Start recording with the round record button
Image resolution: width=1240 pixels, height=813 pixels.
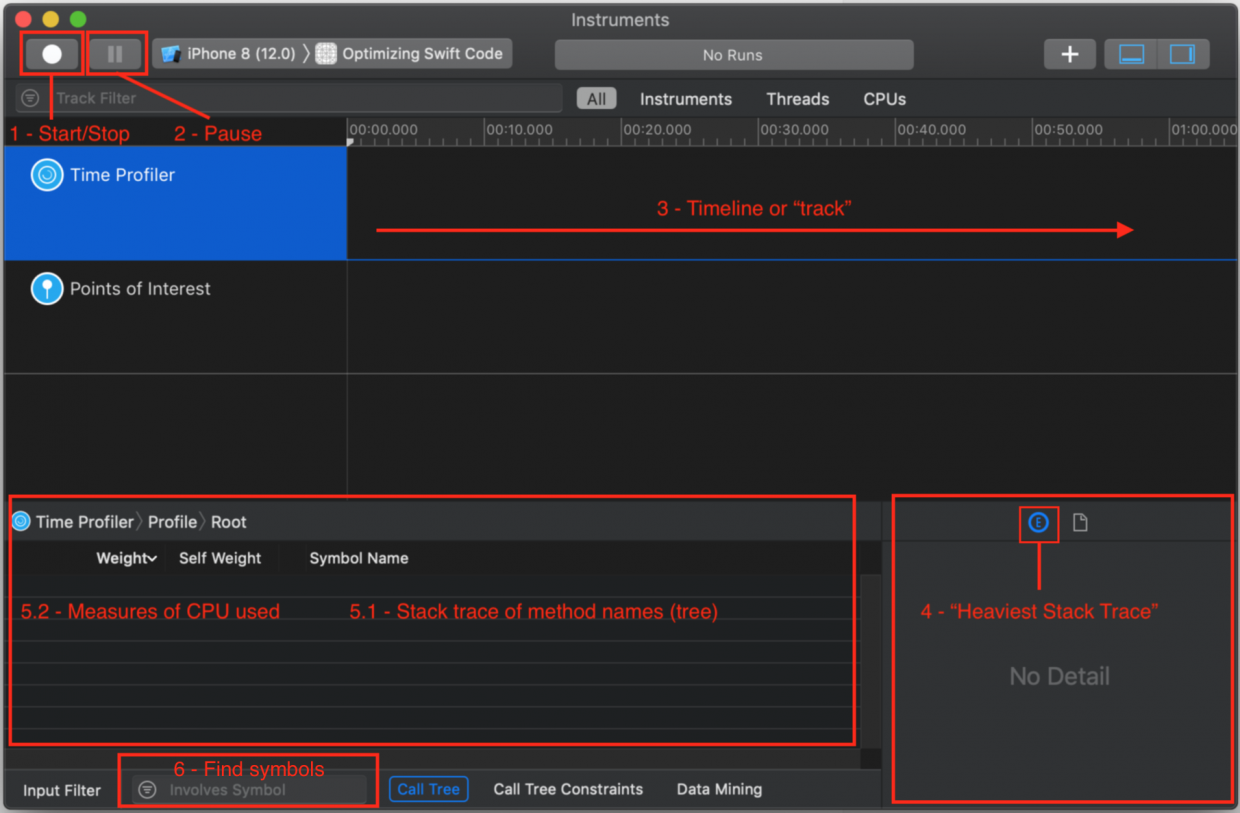tap(52, 55)
